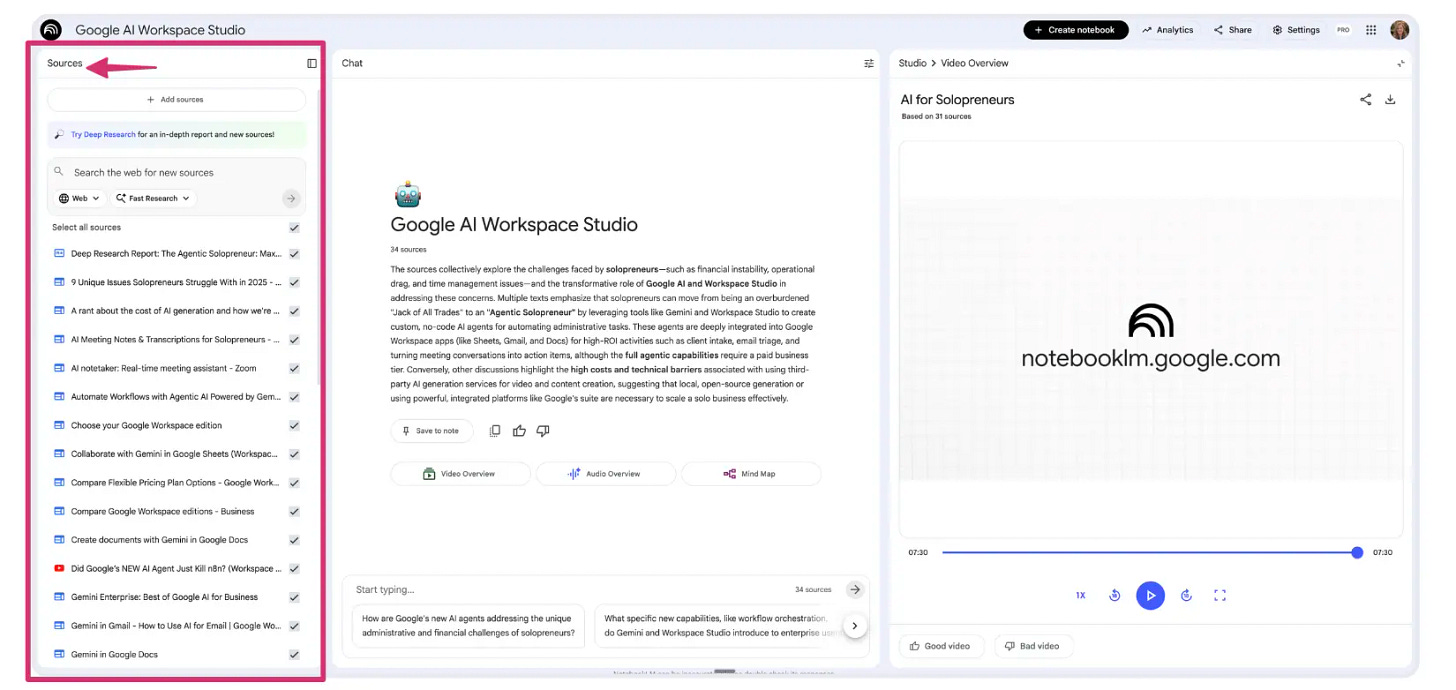Open the Mind Map view

[x=751, y=473]
